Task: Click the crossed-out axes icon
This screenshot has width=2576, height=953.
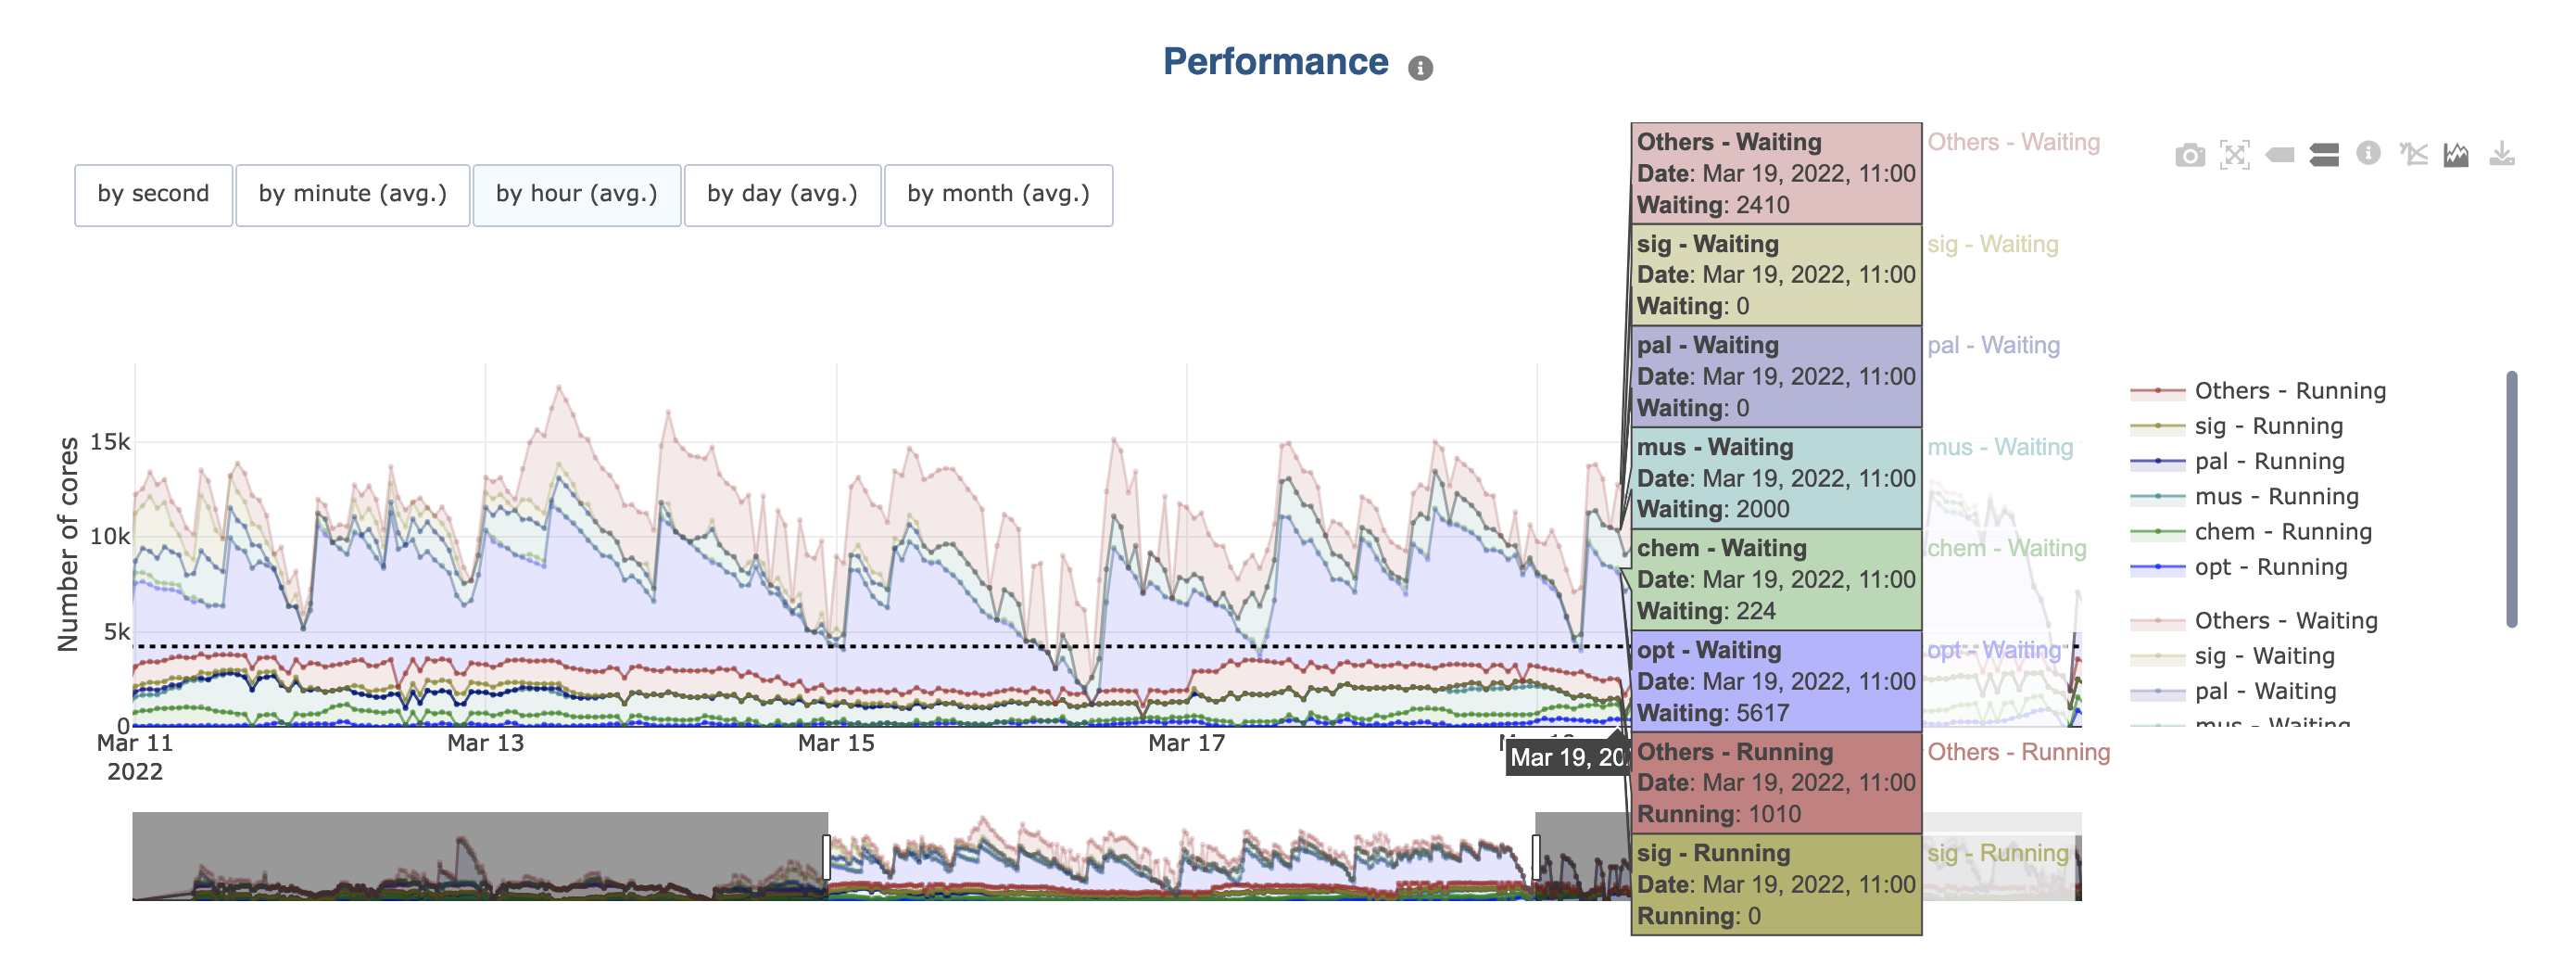Action: coord(2413,154)
